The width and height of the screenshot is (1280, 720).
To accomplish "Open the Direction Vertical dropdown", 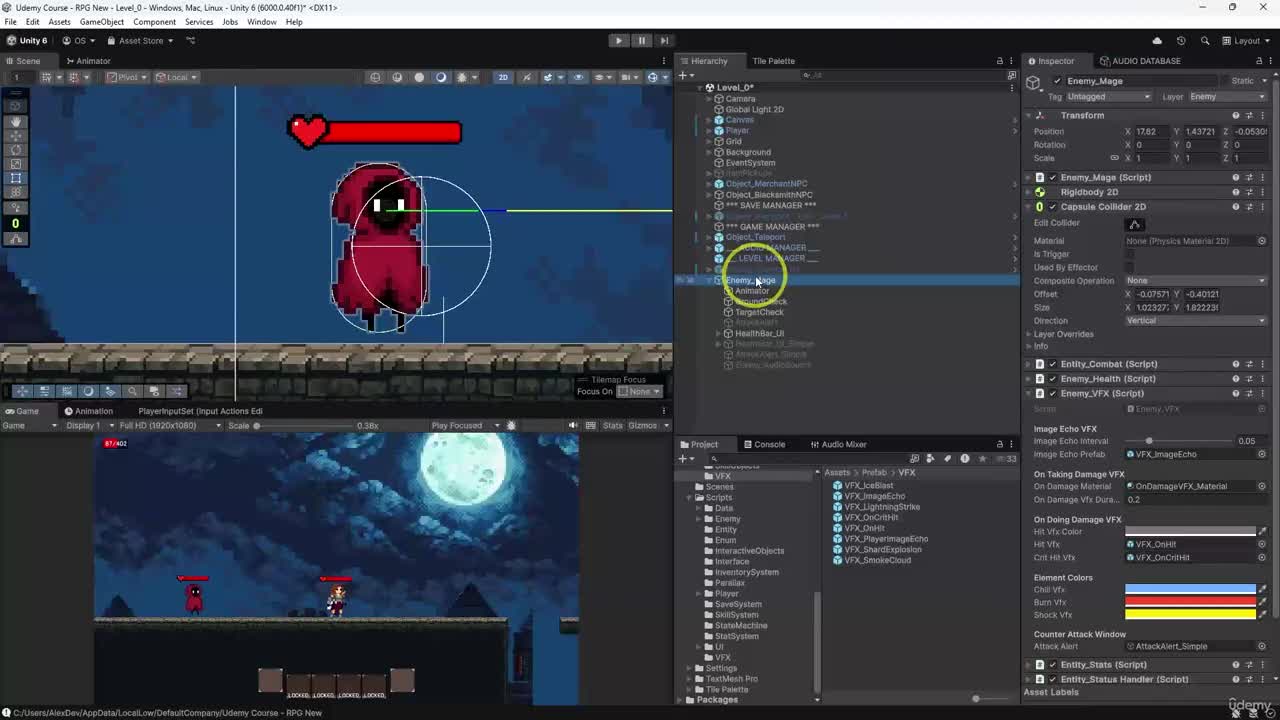I will coord(1196,321).
